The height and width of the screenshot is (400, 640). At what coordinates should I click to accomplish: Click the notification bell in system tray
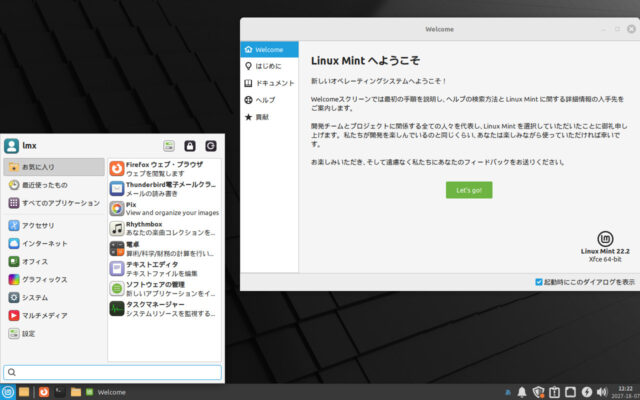[x=521, y=391]
